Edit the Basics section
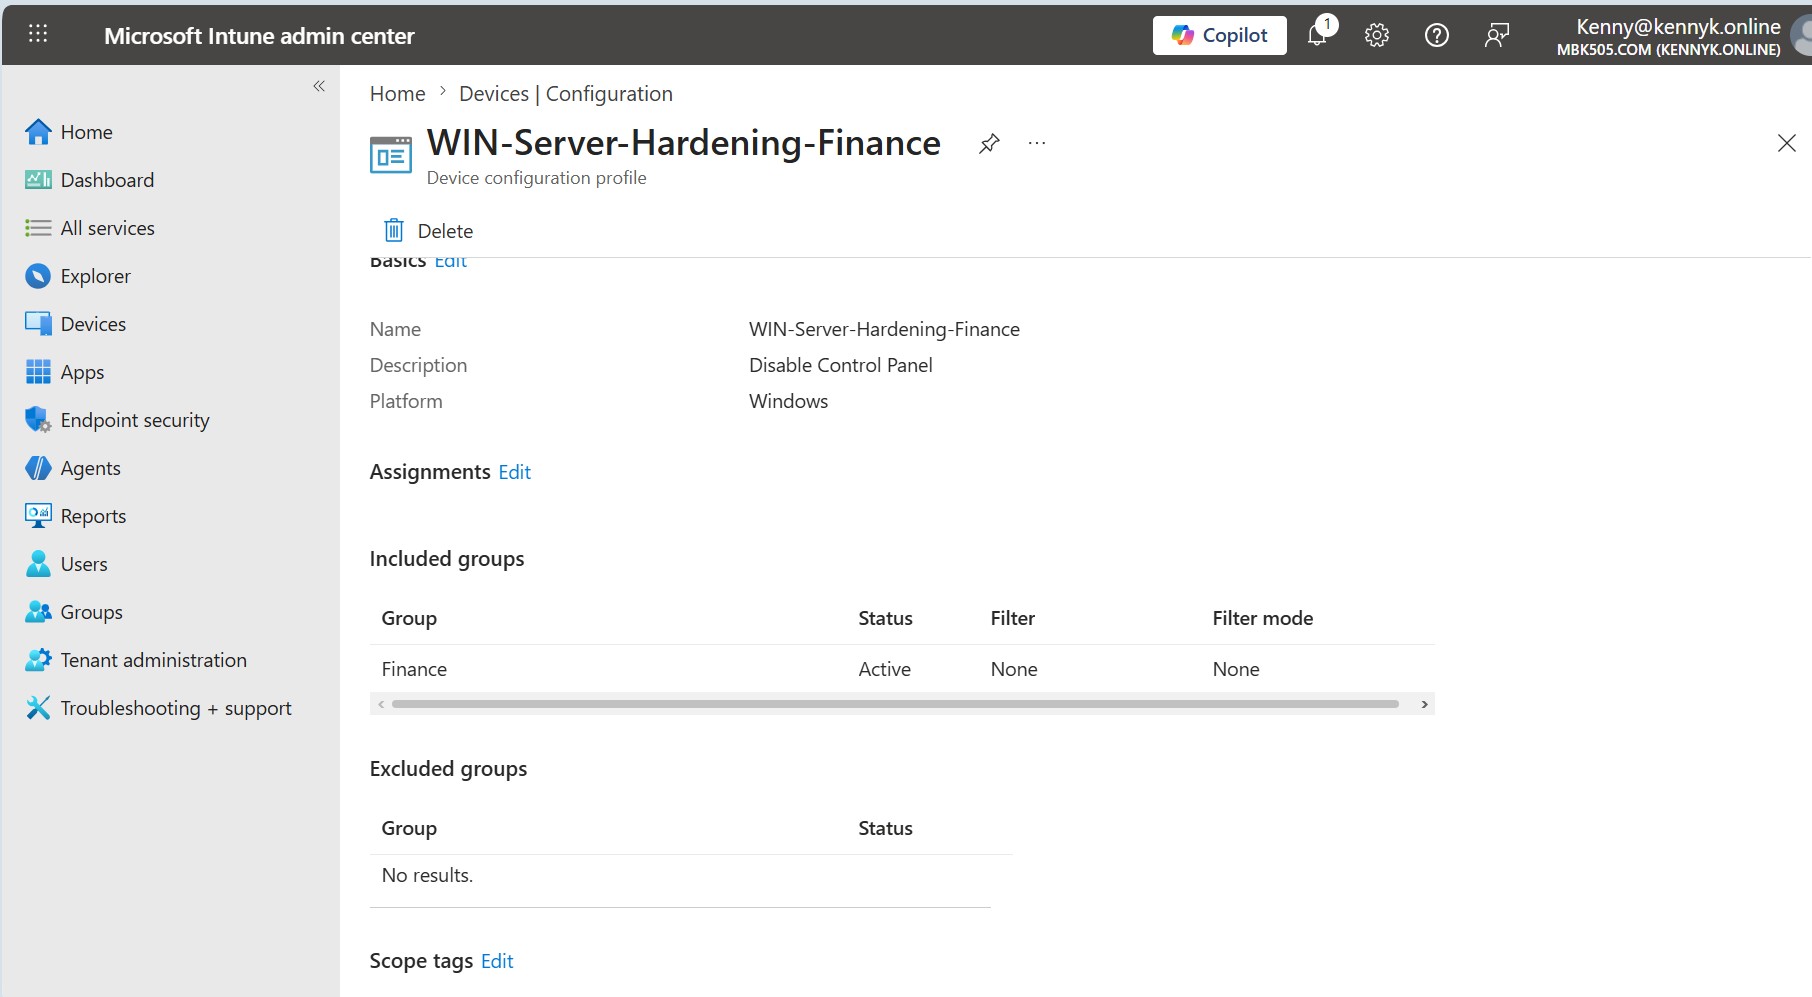The height and width of the screenshot is (997, 1812). (x=450, y=262)
